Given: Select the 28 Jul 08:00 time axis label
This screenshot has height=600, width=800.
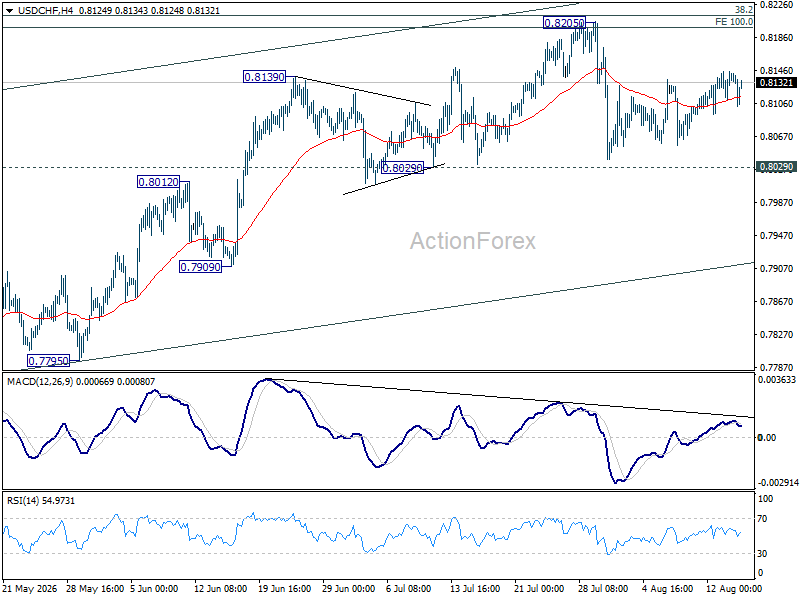Looking at the screenshot, I should (603, 588).
